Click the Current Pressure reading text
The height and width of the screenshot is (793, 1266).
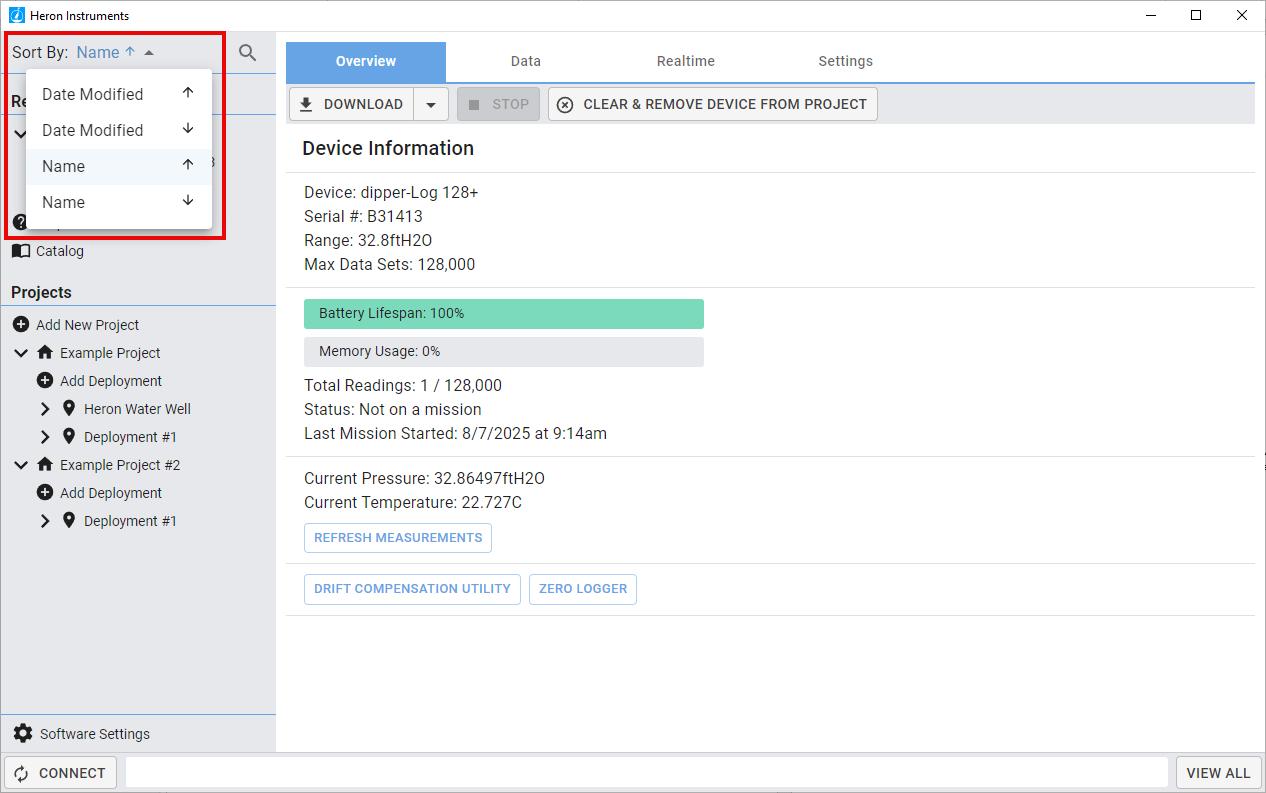click(424, 478)
